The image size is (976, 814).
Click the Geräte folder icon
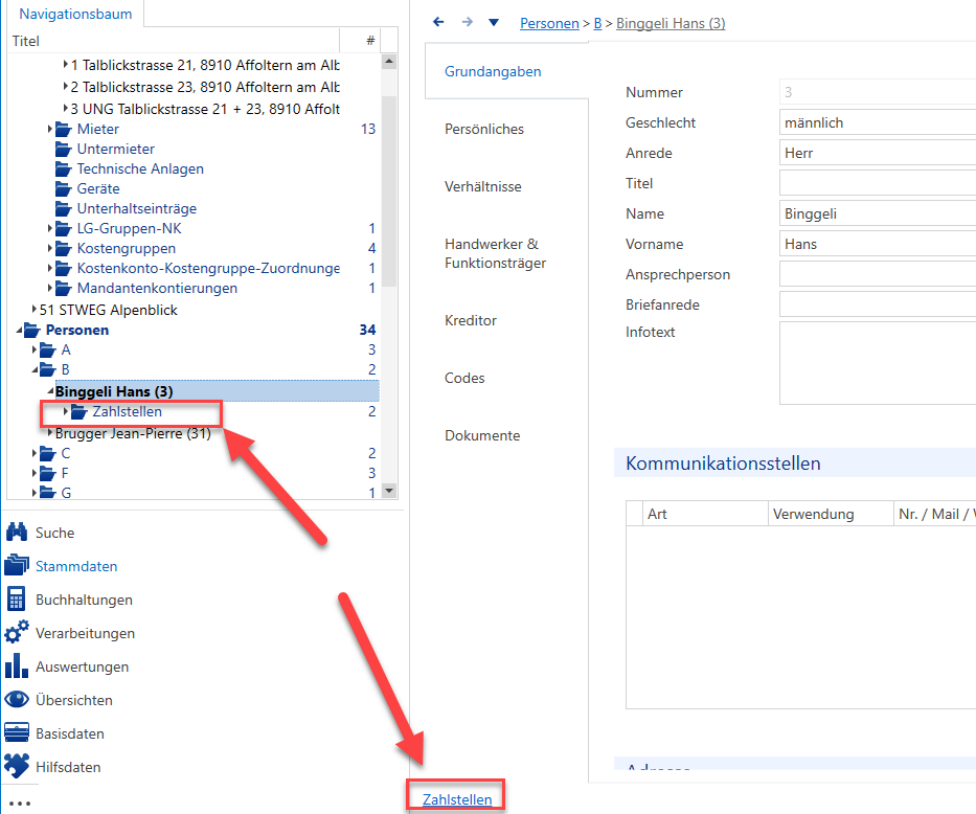pos(63,189)
